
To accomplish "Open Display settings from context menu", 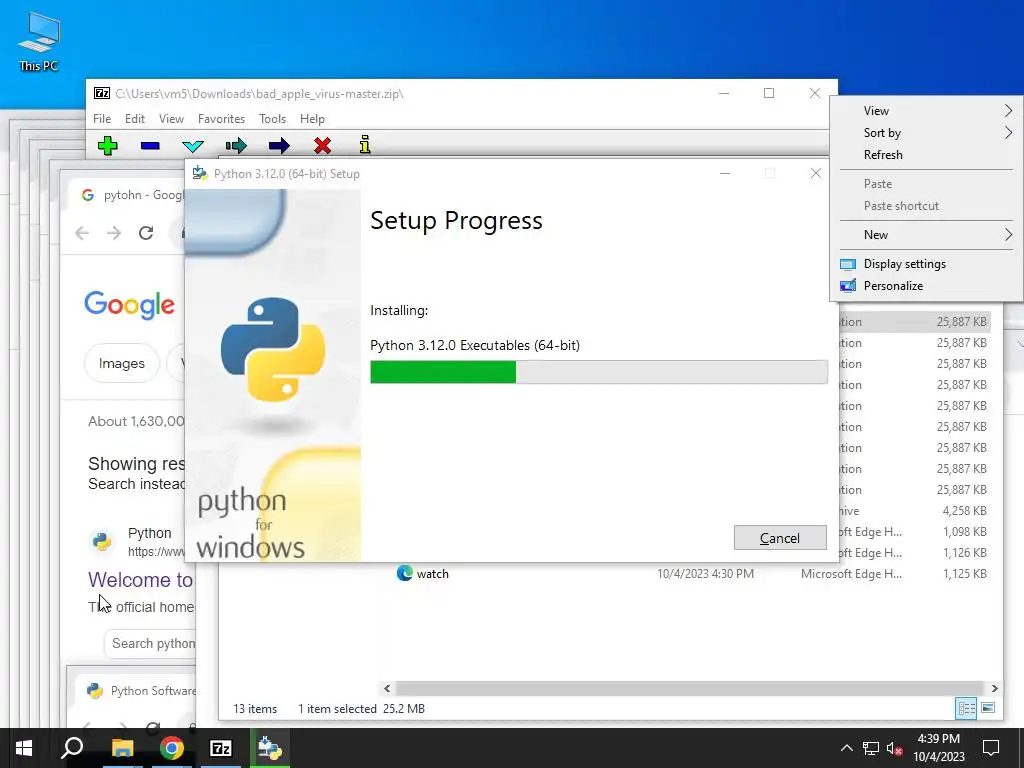I will point(927,264).
